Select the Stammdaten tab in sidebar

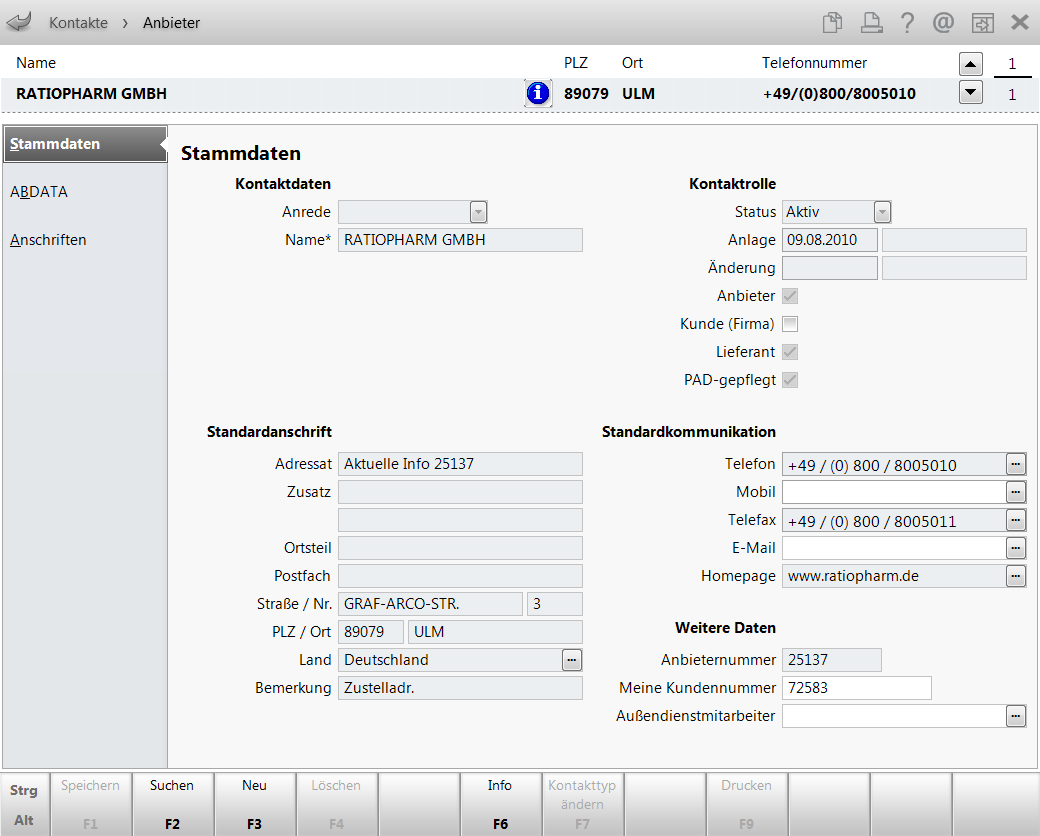point(85,144)
